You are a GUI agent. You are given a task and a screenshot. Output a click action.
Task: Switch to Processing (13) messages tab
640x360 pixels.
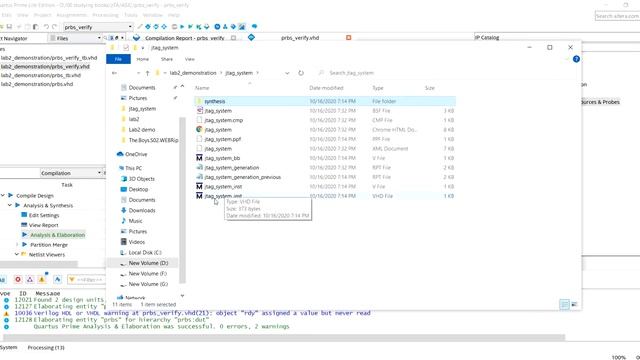[46, 348]
